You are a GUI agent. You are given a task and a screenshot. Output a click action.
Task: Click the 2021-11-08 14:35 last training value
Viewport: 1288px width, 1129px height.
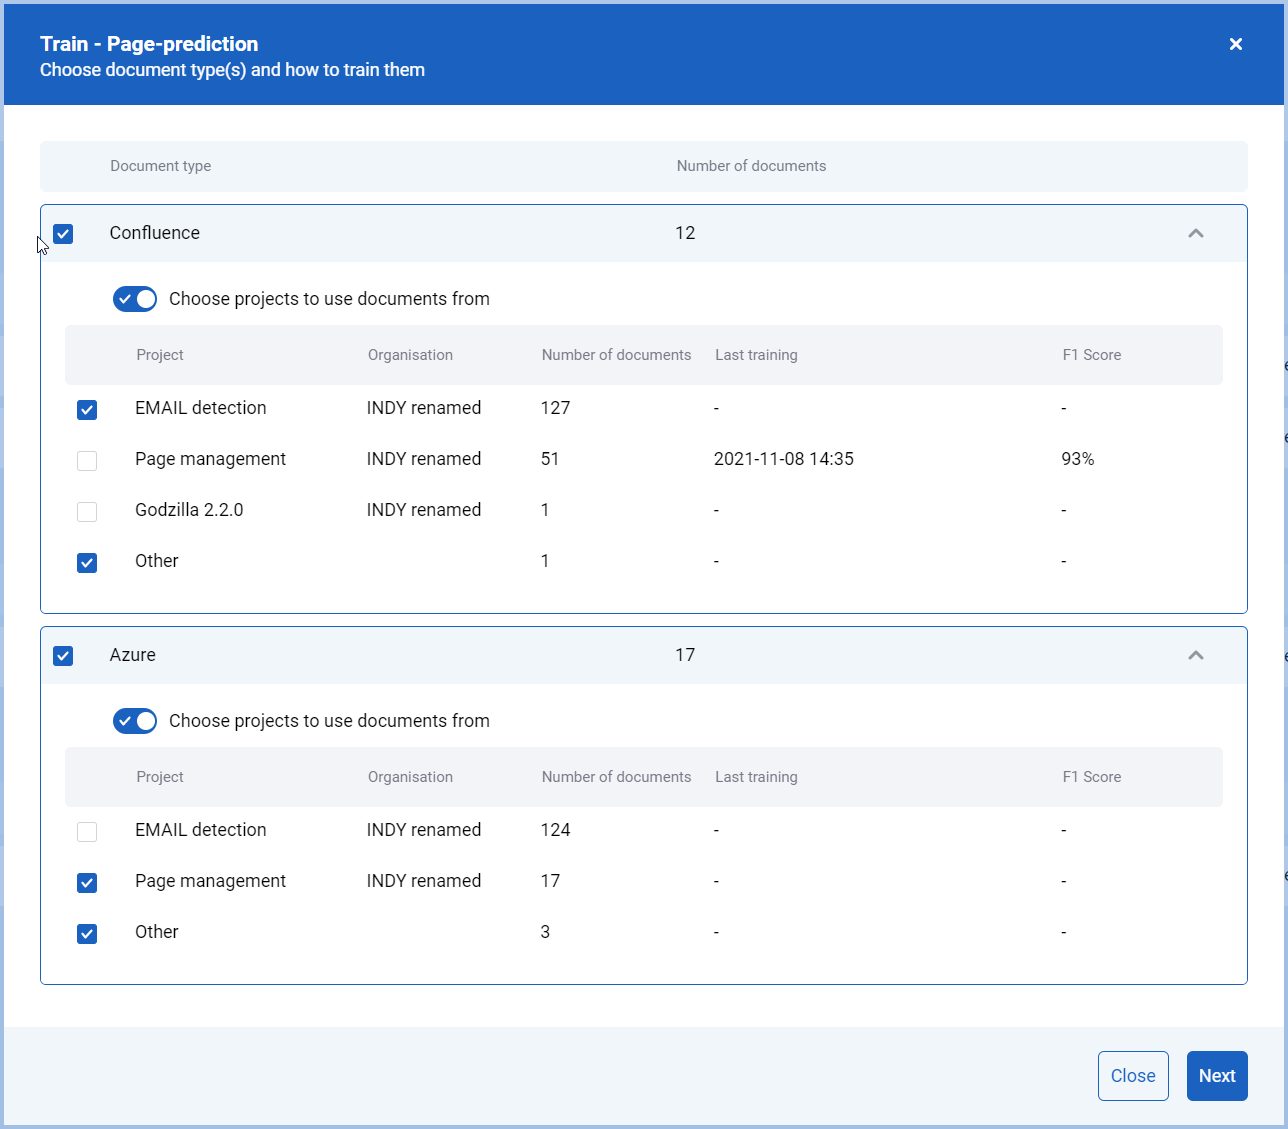pos(784,459)
